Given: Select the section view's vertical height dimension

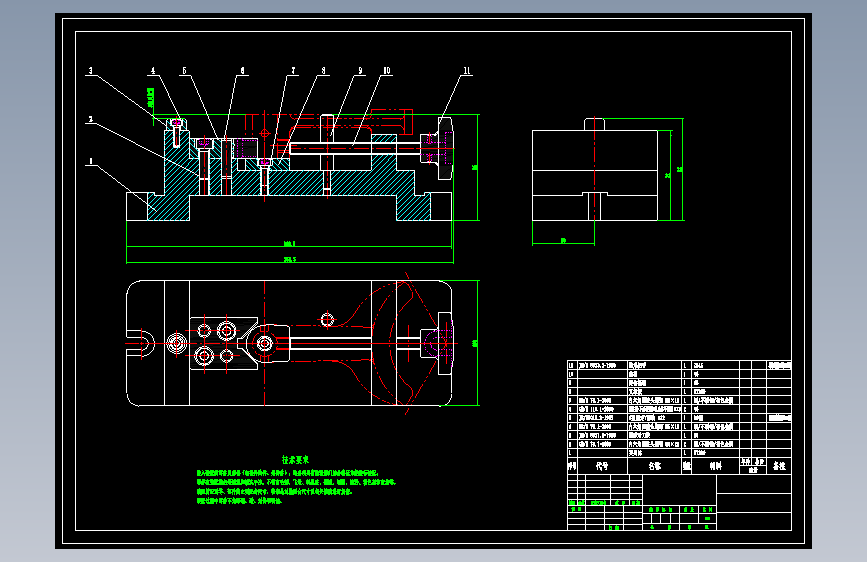Looking at the screenshot, I should click(474, 167).
